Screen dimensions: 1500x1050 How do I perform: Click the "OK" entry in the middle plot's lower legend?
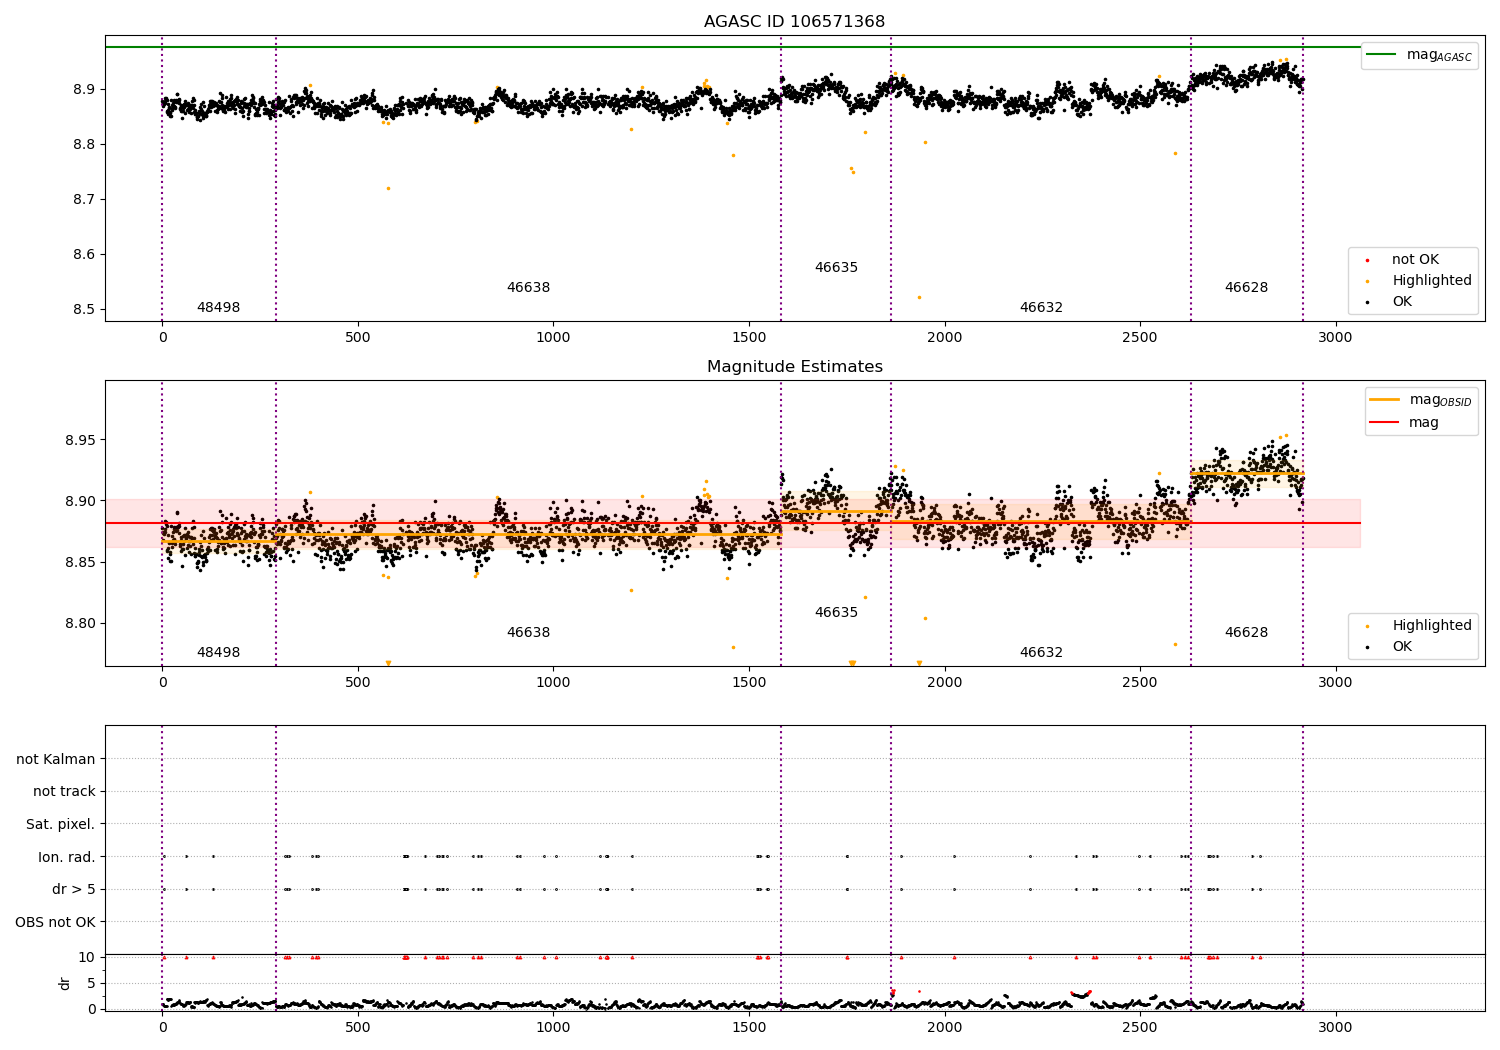(1401, 647)
